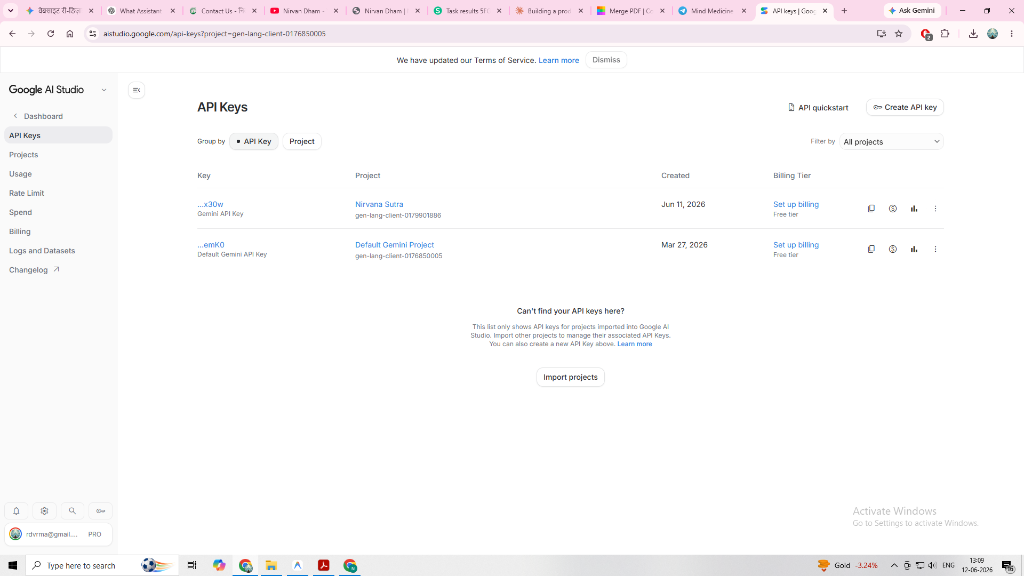Open API quickstart
1024x576 pixels.
coord(818,107)
